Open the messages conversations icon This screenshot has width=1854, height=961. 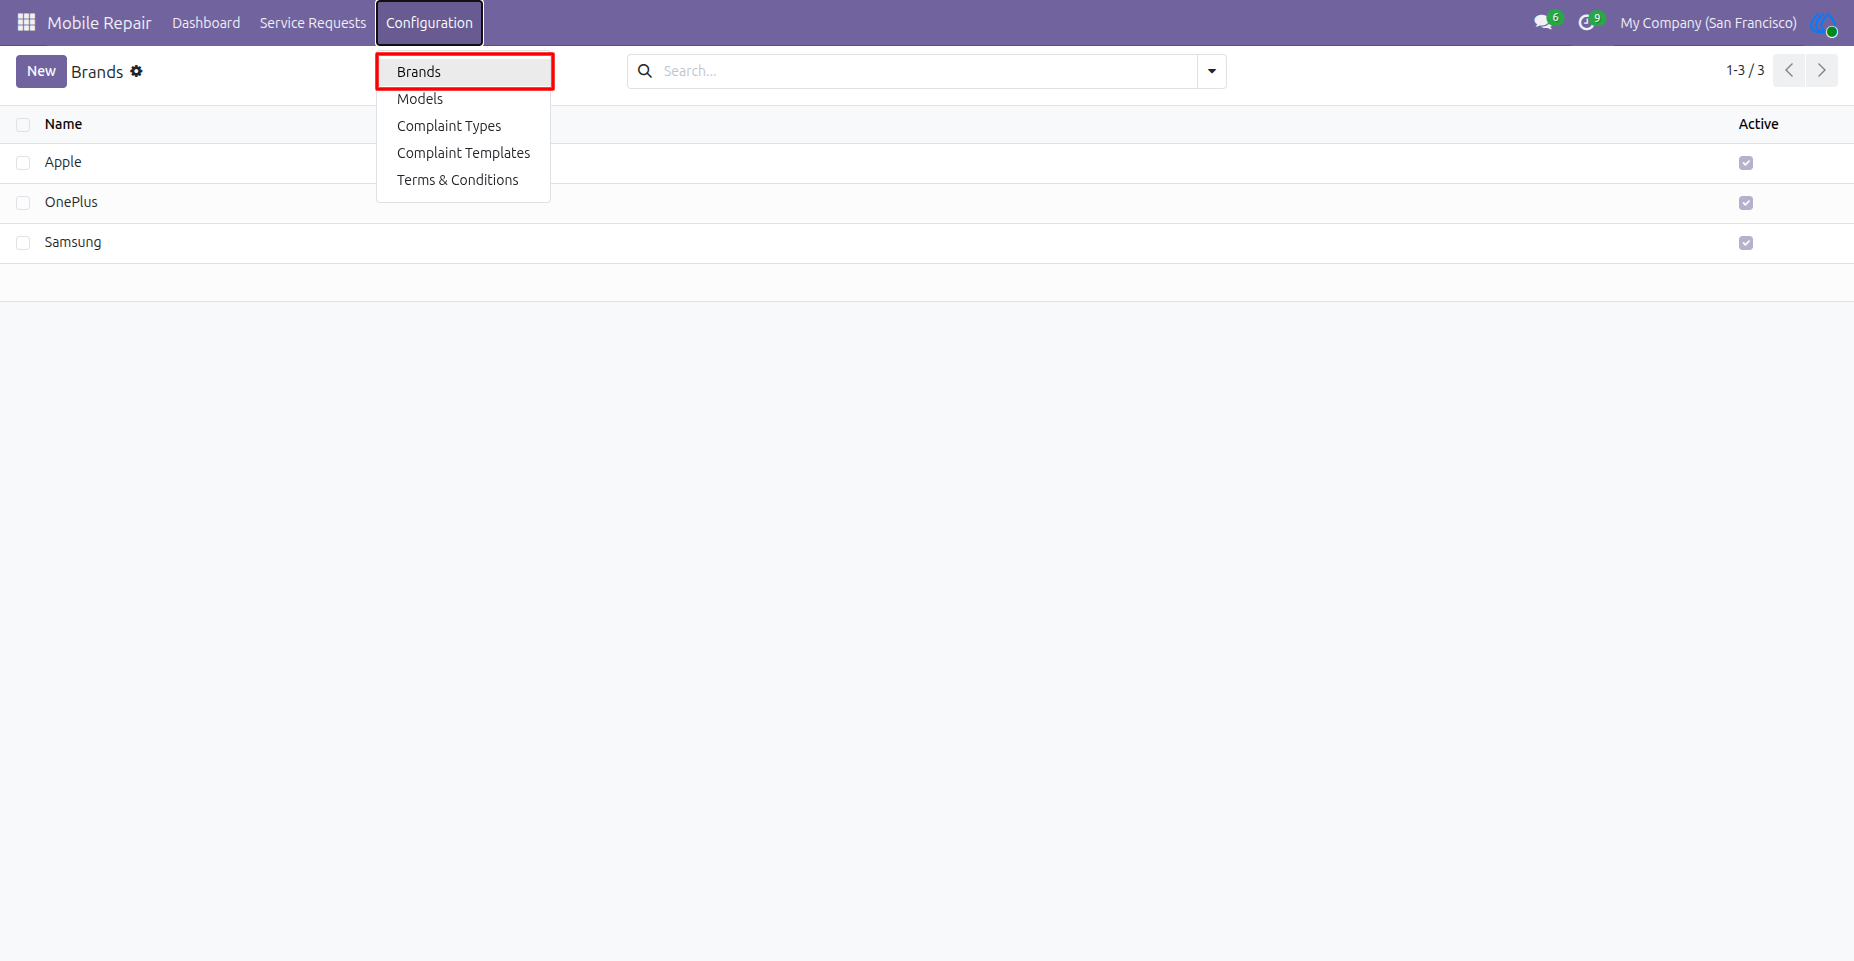[x=1543, y=22]
